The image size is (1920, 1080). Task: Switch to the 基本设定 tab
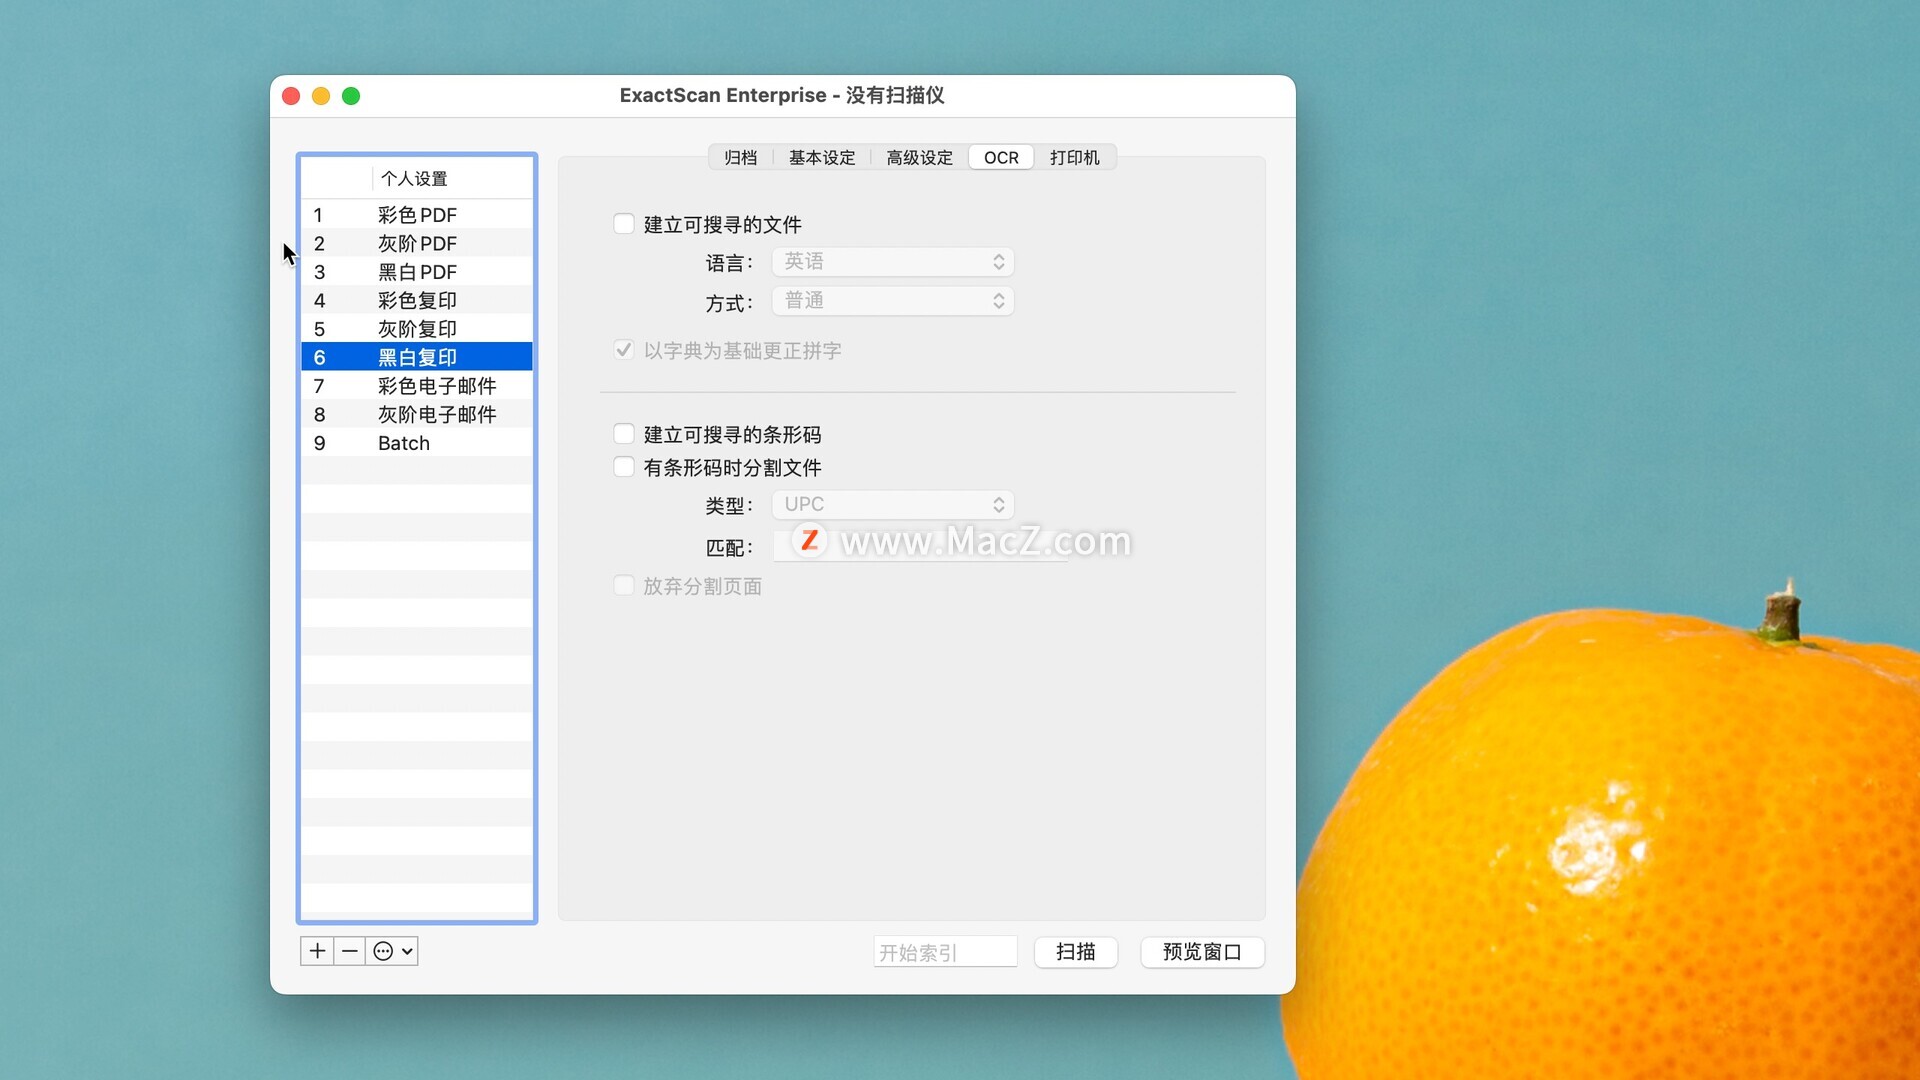(x=822, y=158)
